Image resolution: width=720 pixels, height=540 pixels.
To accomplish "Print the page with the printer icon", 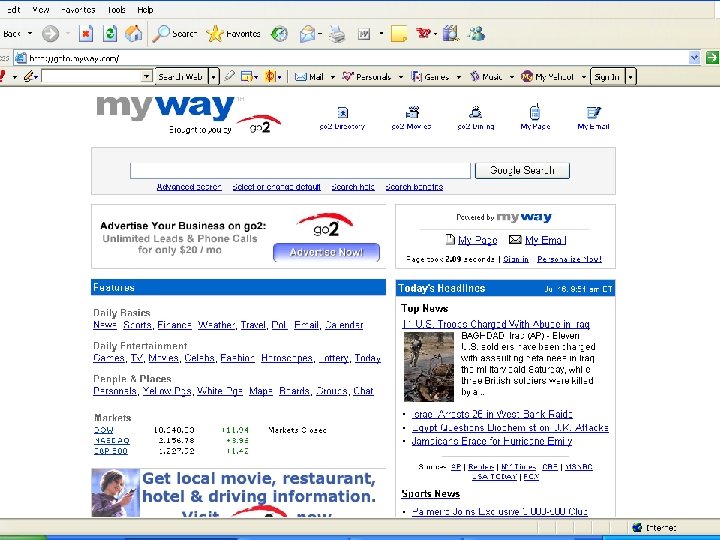I will [x=337, y=34].
